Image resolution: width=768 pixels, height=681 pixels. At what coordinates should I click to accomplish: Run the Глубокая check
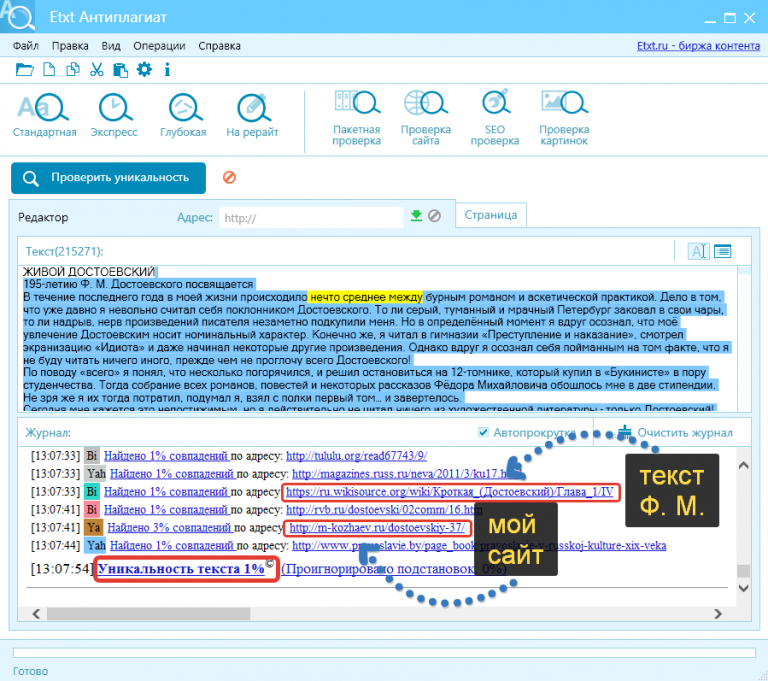click(183, 116)
